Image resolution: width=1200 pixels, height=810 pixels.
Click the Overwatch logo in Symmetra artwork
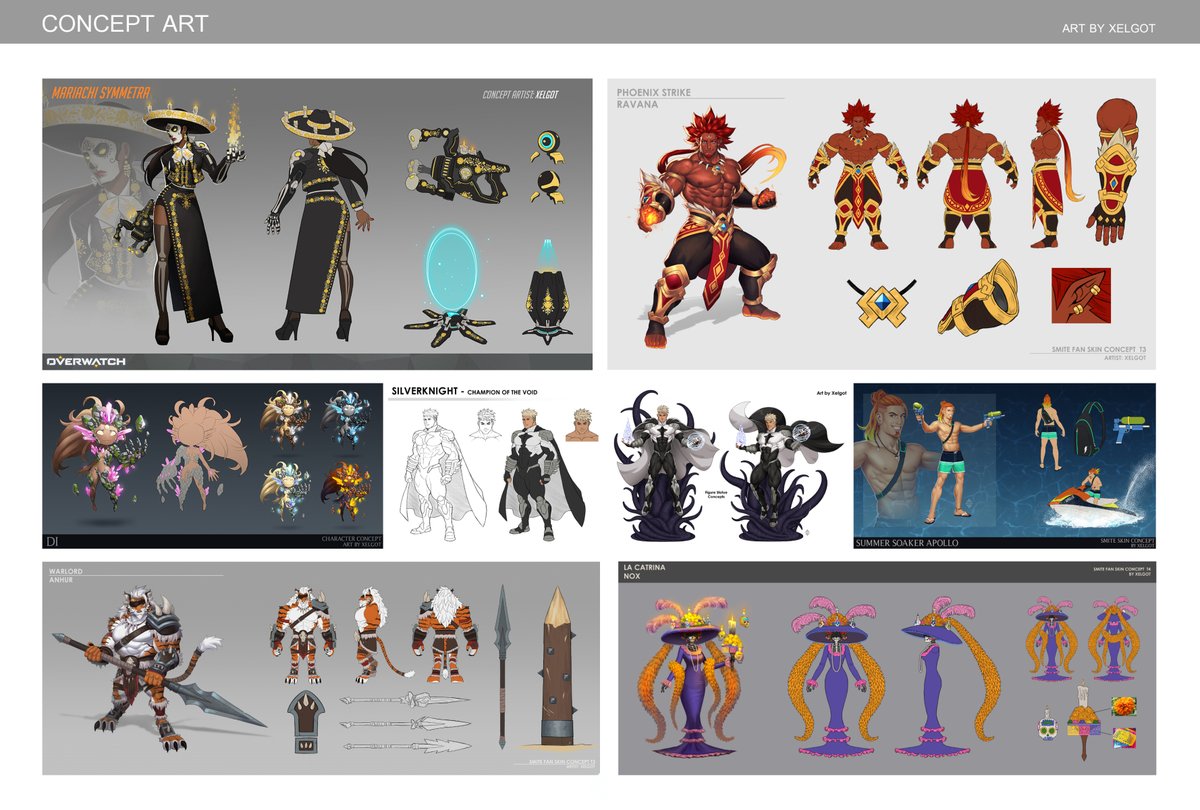tap(86, 360)
